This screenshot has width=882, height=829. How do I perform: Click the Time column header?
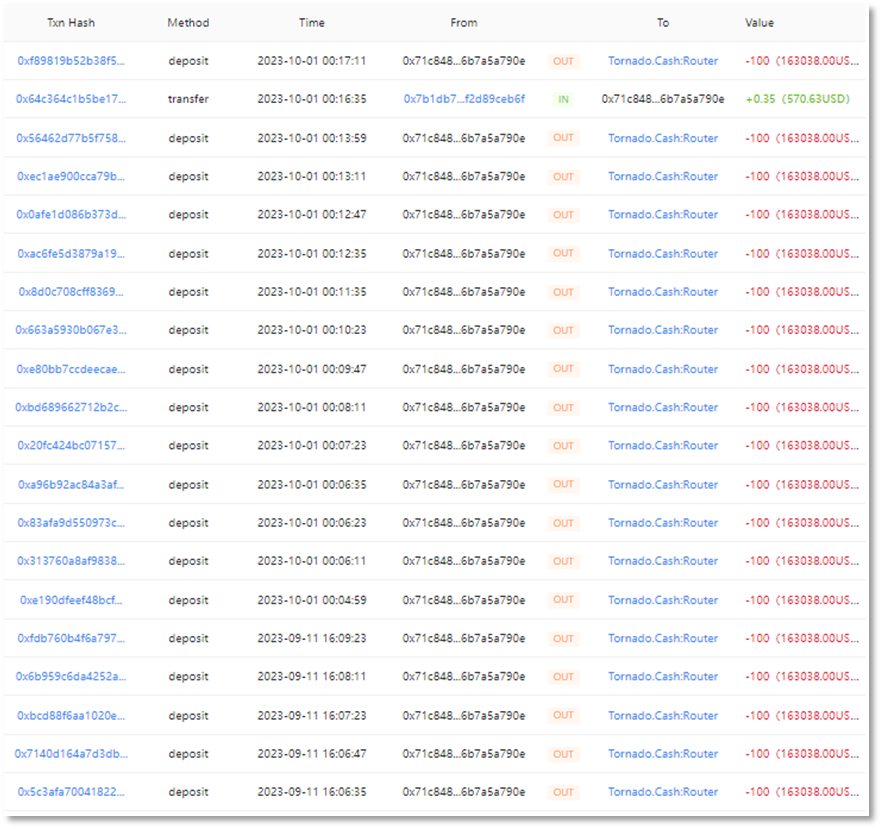[311, 22]
